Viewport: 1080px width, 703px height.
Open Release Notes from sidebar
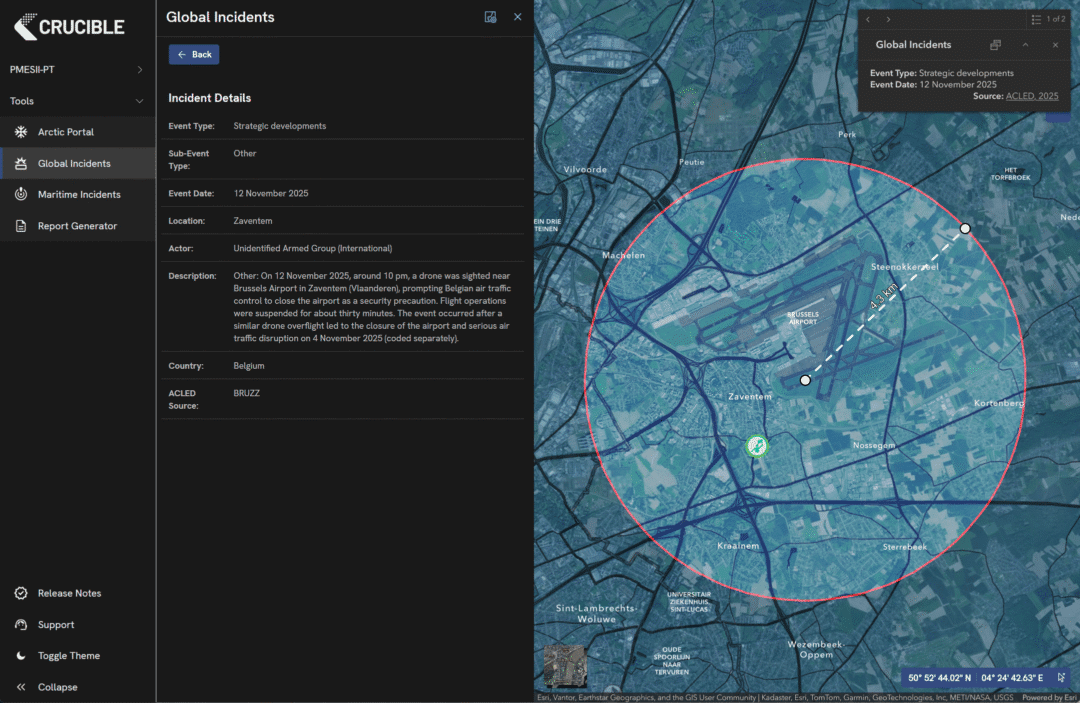[x=69, y=594]
